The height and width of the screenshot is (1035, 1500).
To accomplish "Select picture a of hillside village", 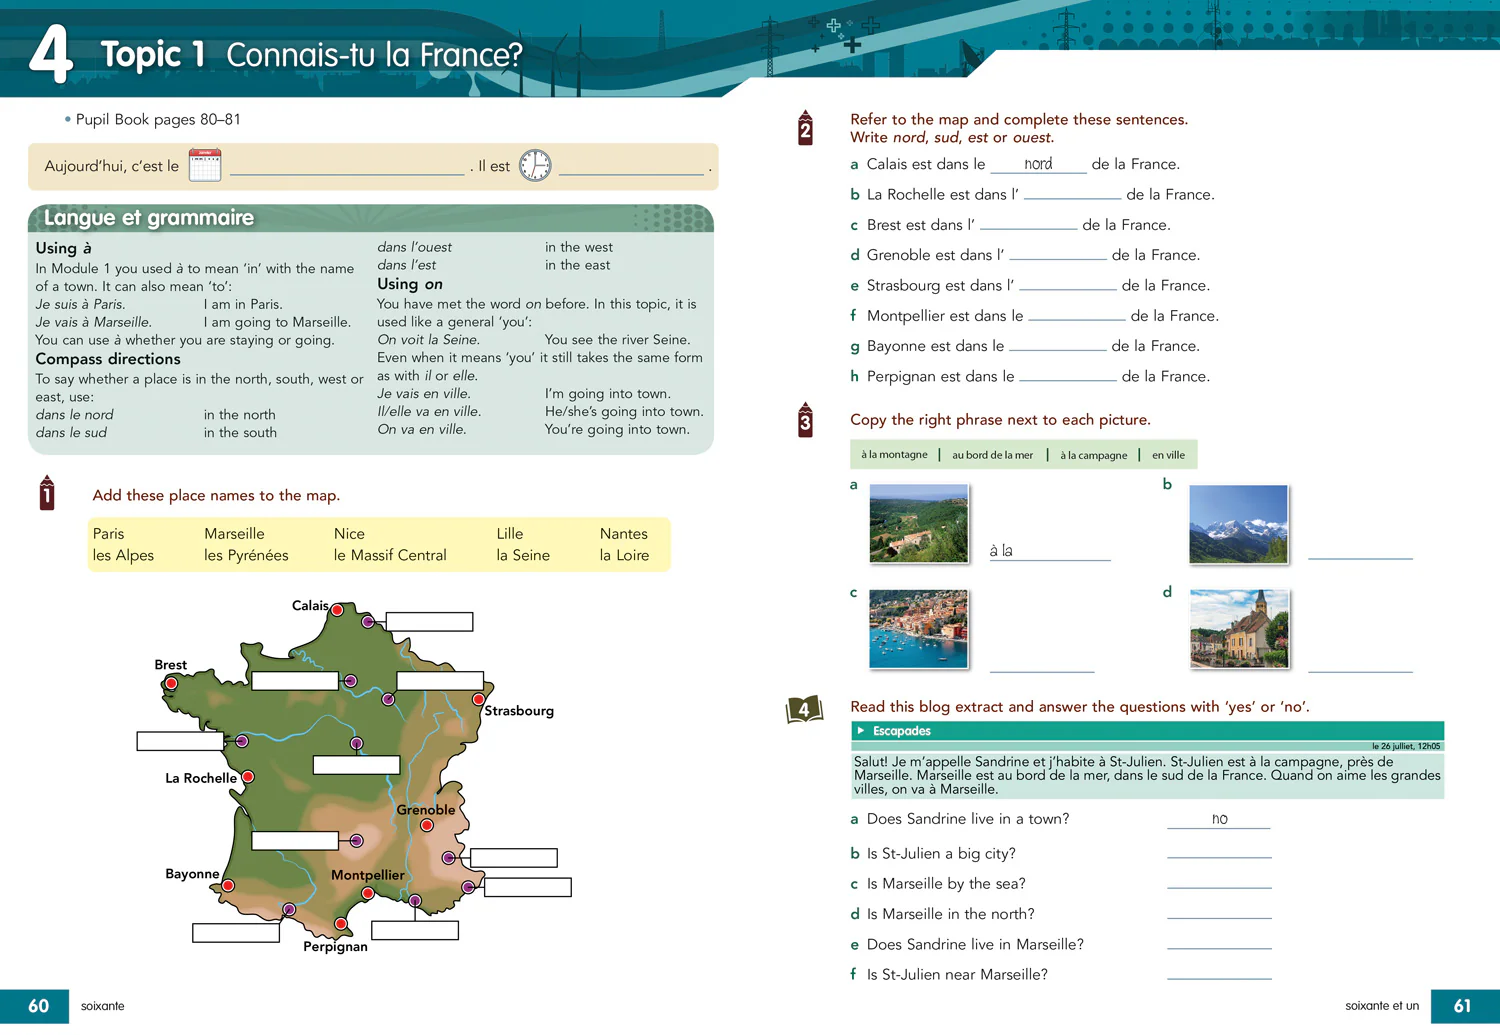I will [919, 523].
